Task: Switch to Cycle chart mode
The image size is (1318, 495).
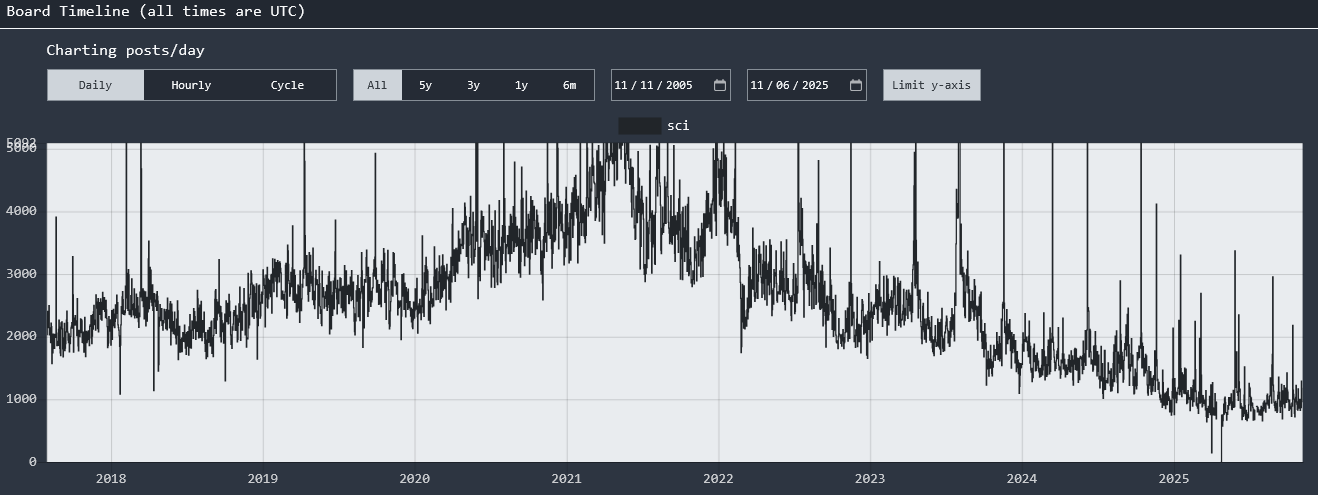Action: click(287, 85)
